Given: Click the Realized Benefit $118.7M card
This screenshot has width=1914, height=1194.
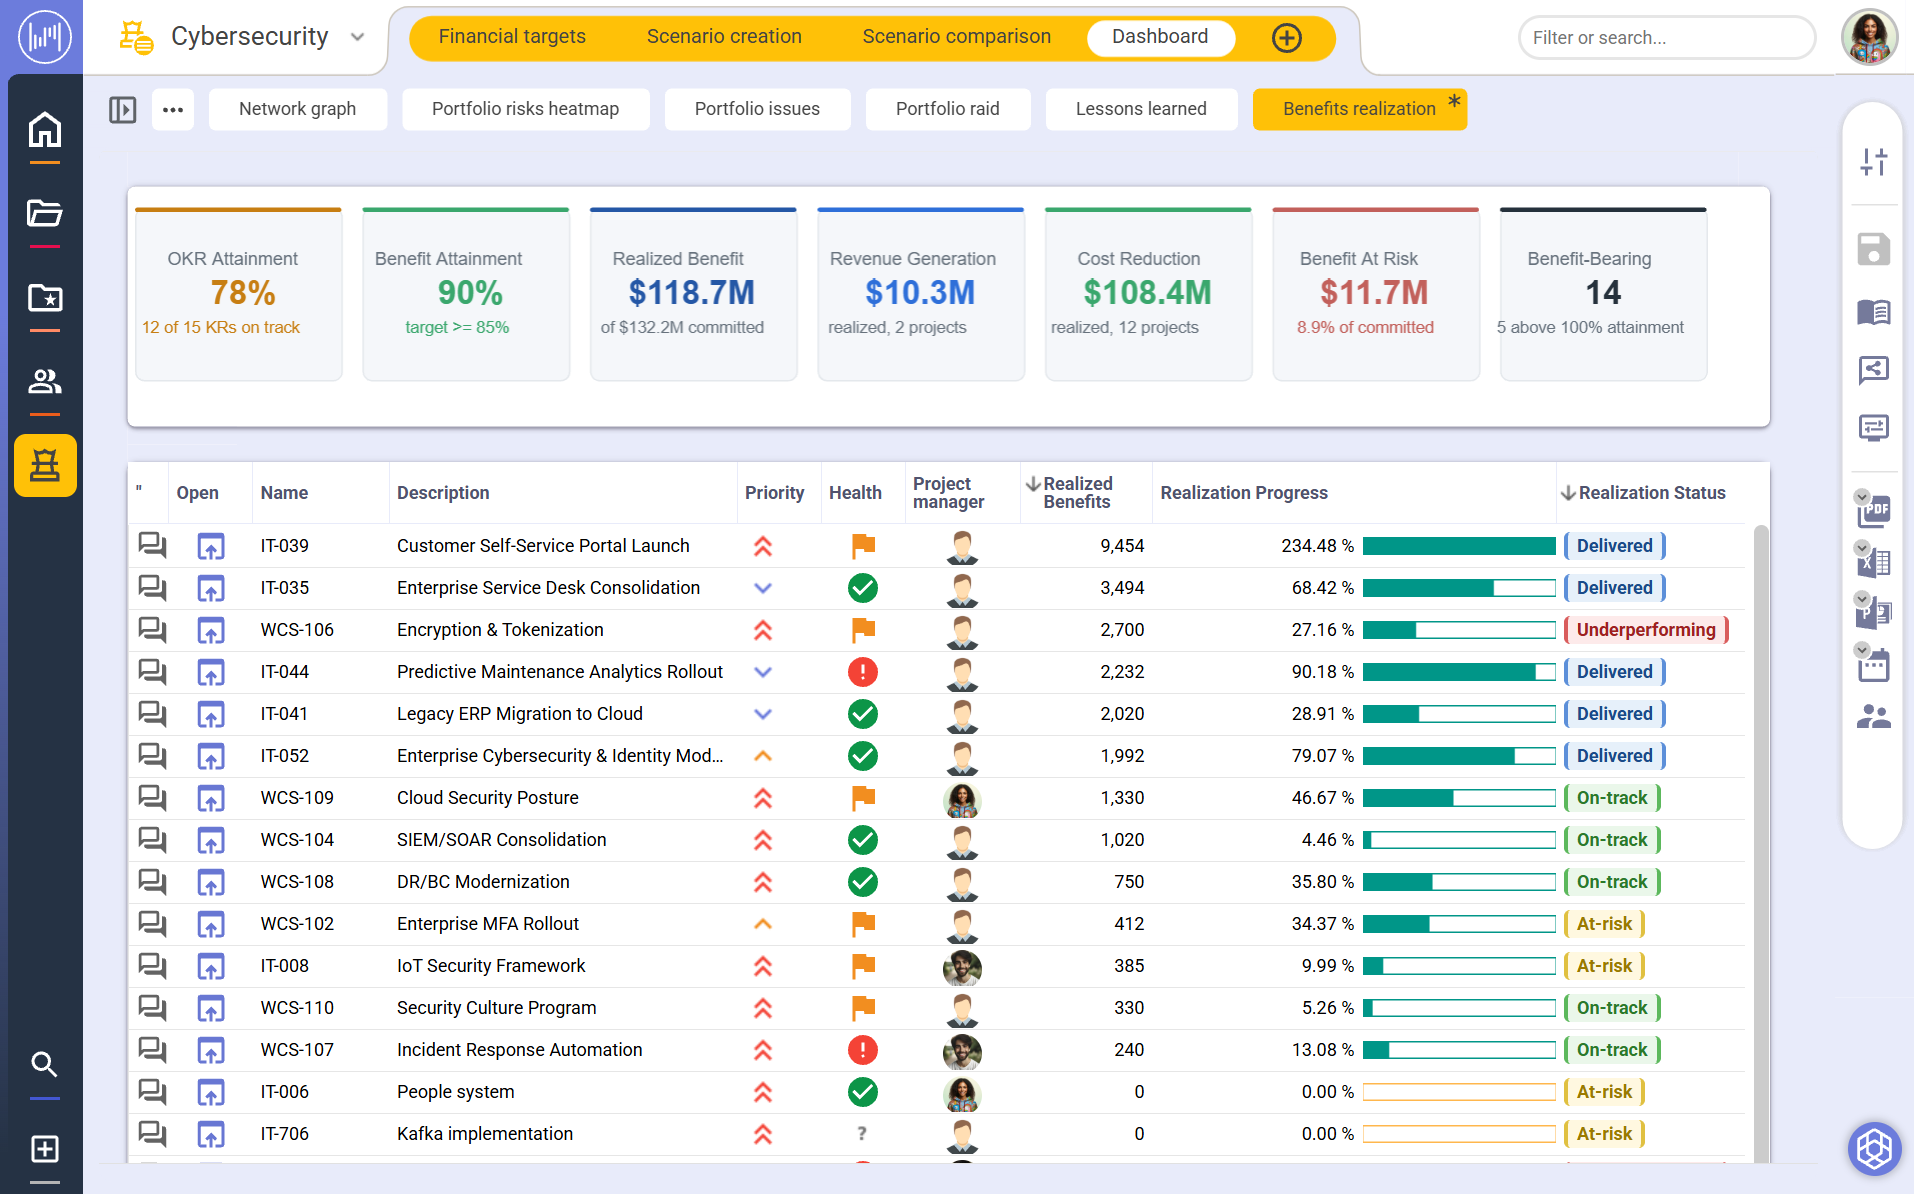Looking at the screenshot, I should (x=693, y=294).
